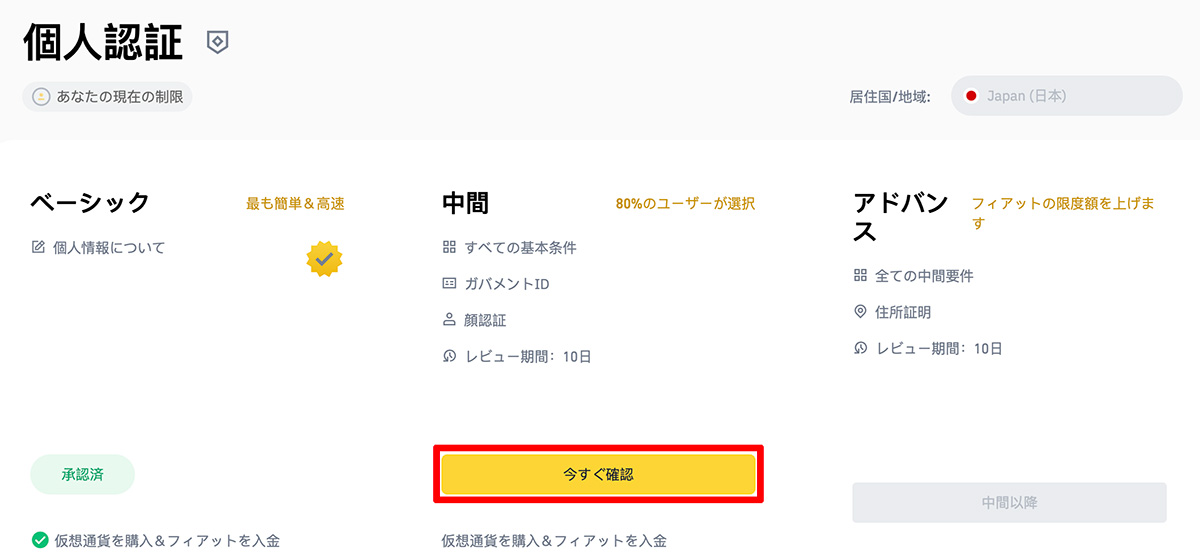Image resolution: width=1200 pixels, height=556 pixels.
Task: Click the grid icon beside すべての基本条件
Action: (449, 247)
